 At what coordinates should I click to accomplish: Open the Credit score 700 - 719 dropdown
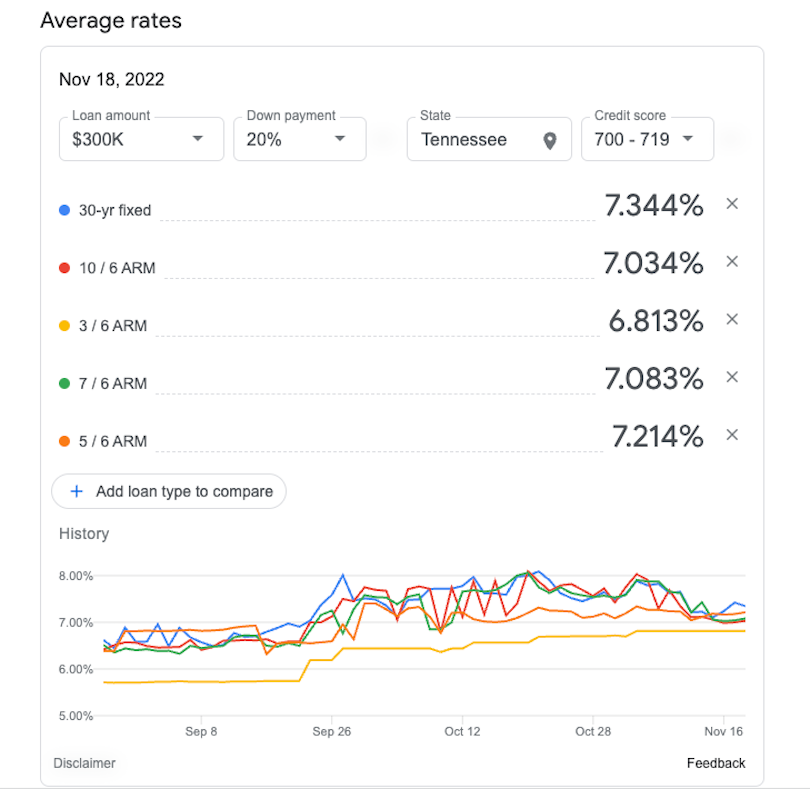647,139
